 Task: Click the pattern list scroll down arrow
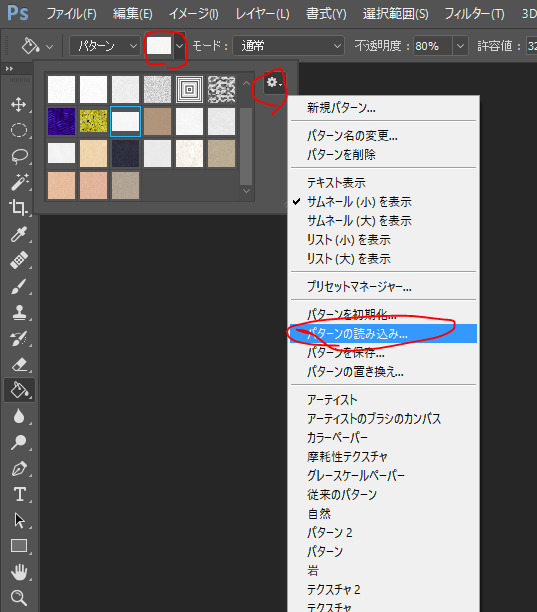[246, 191]
